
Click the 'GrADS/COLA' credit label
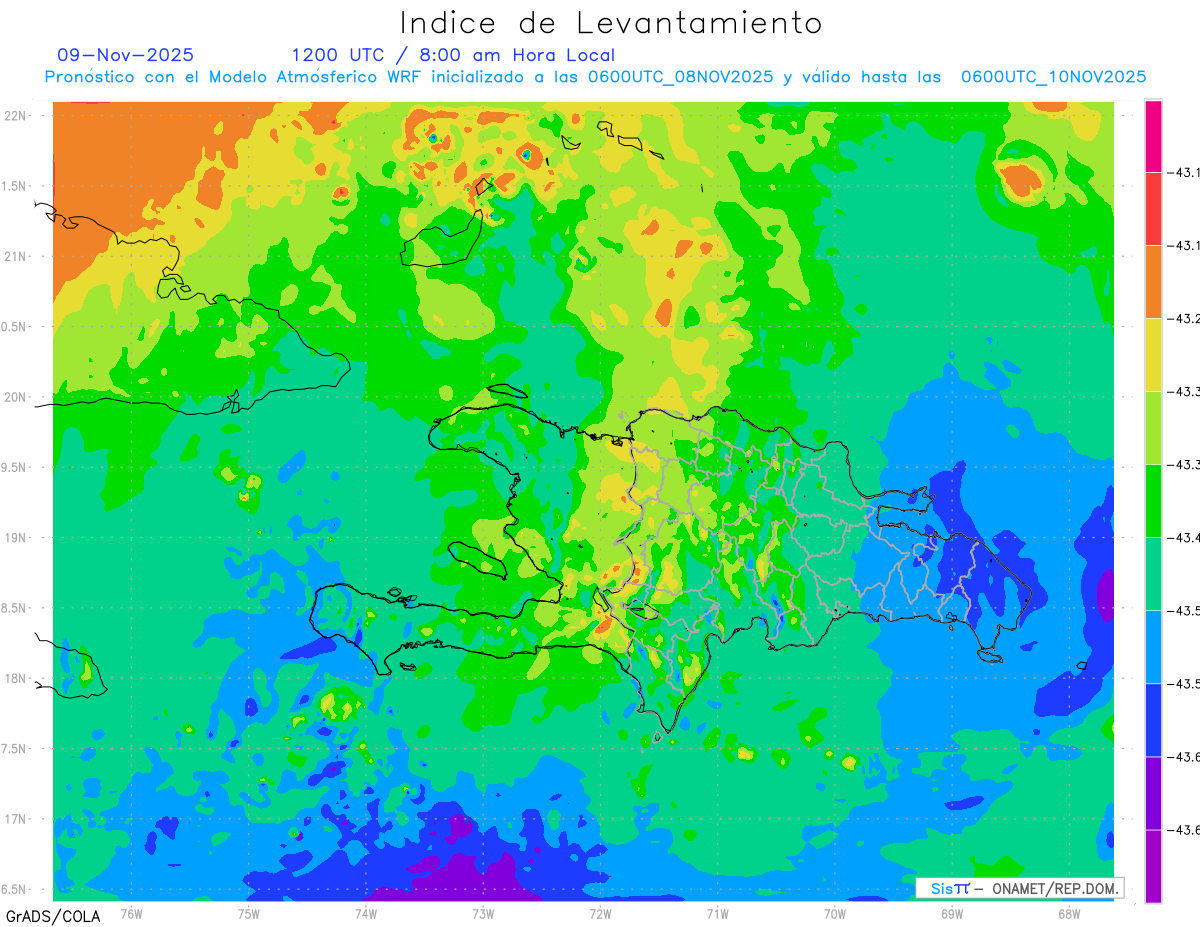(x=53, y=916)
